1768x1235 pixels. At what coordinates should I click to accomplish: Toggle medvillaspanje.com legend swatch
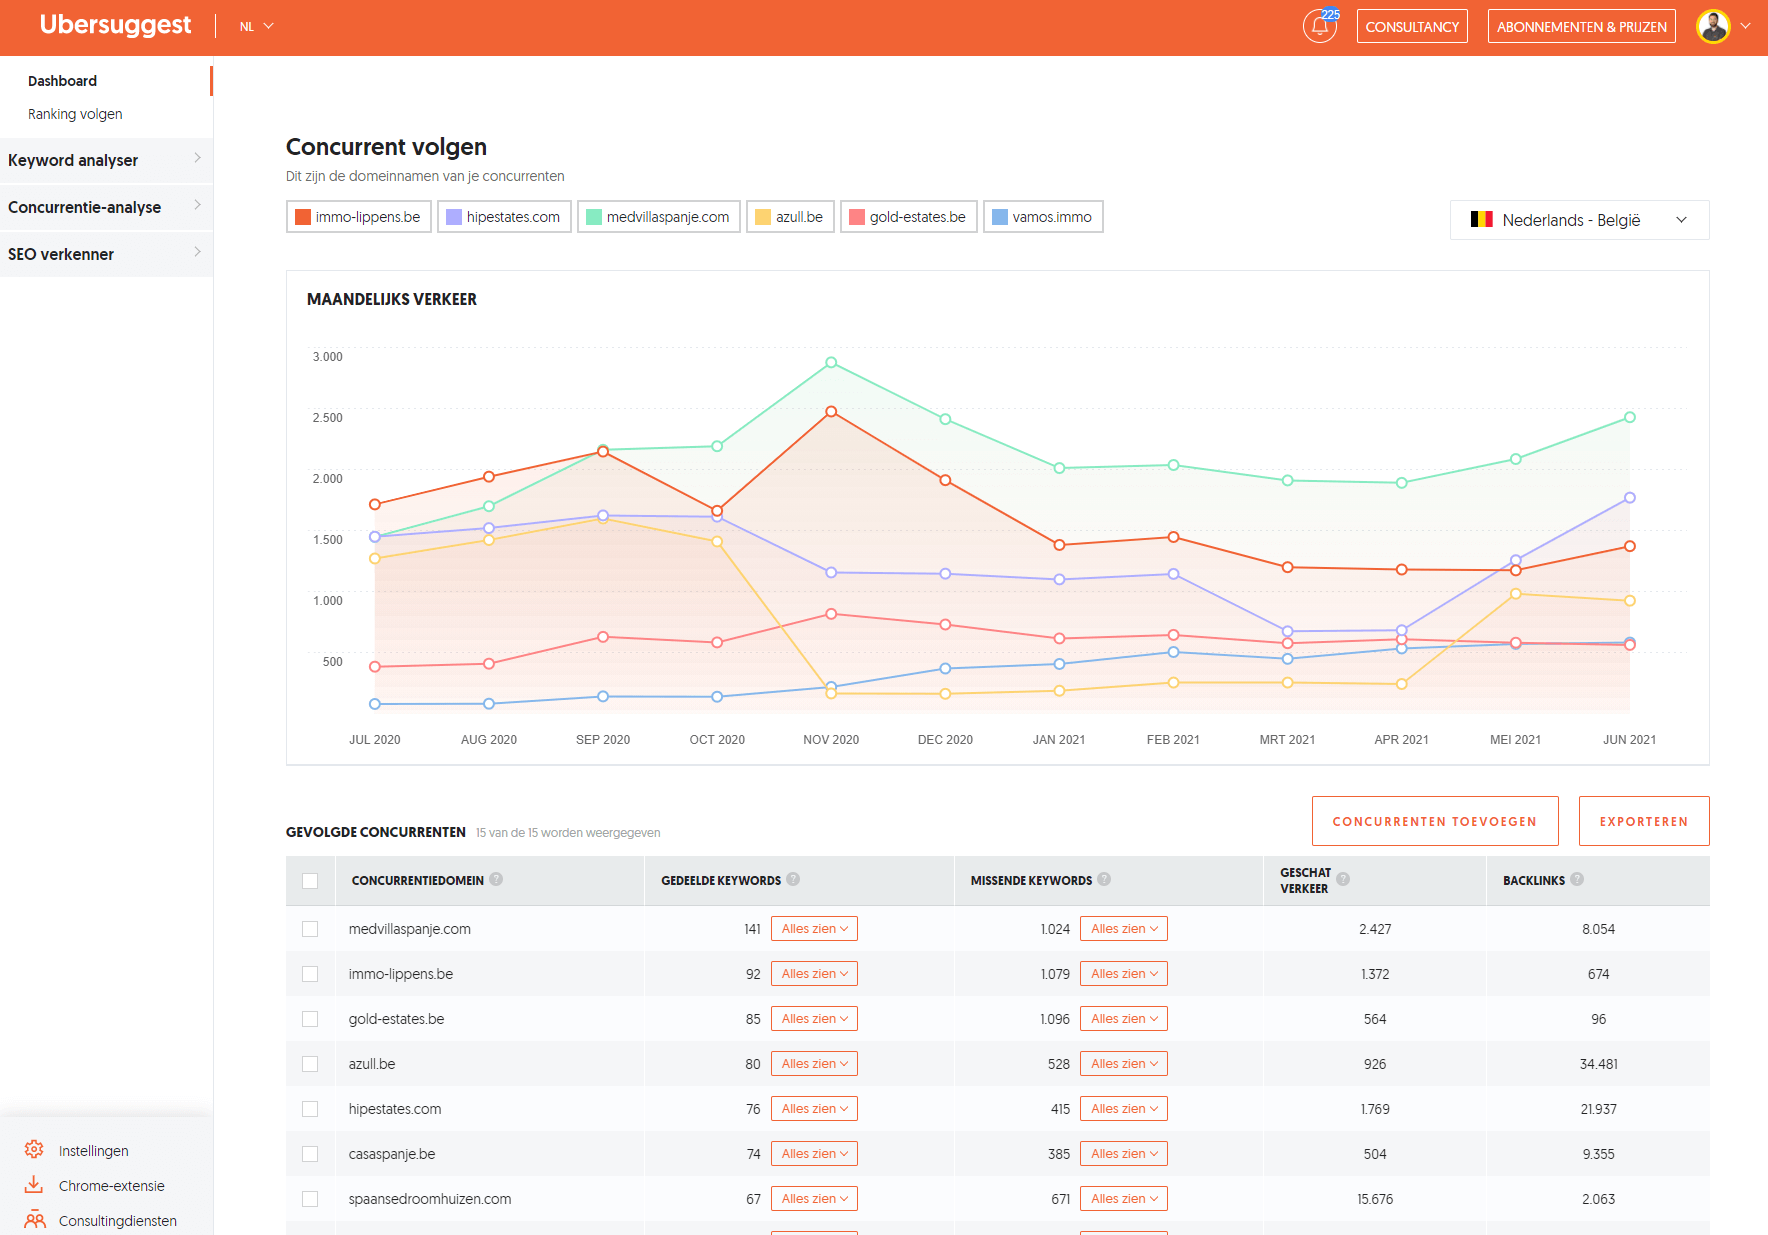coord(594,217)
